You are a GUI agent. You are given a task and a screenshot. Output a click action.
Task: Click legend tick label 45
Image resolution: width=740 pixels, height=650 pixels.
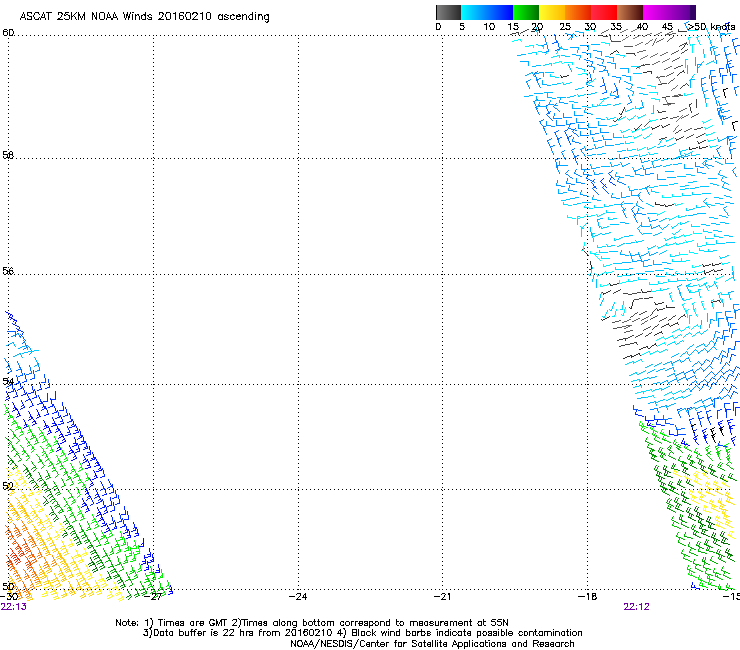tap(667, 27)
